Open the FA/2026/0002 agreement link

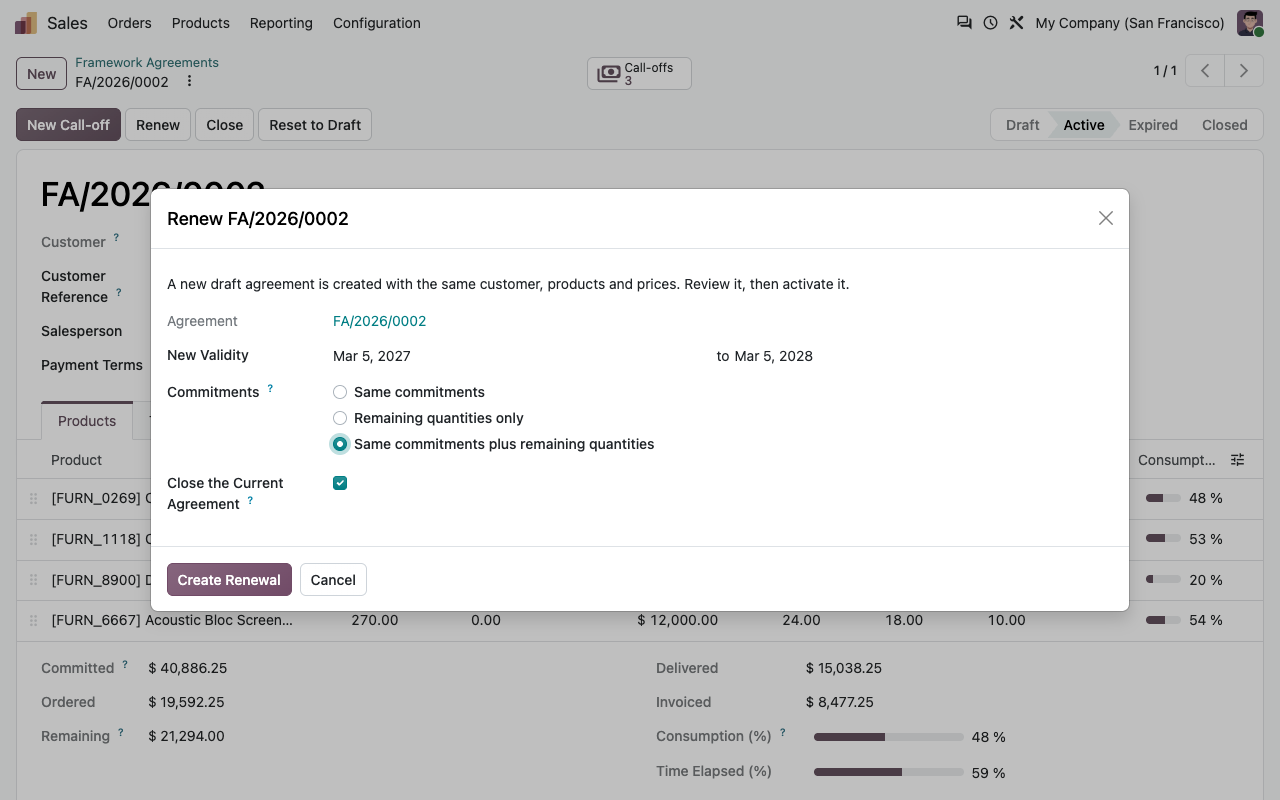pos(380,321)
